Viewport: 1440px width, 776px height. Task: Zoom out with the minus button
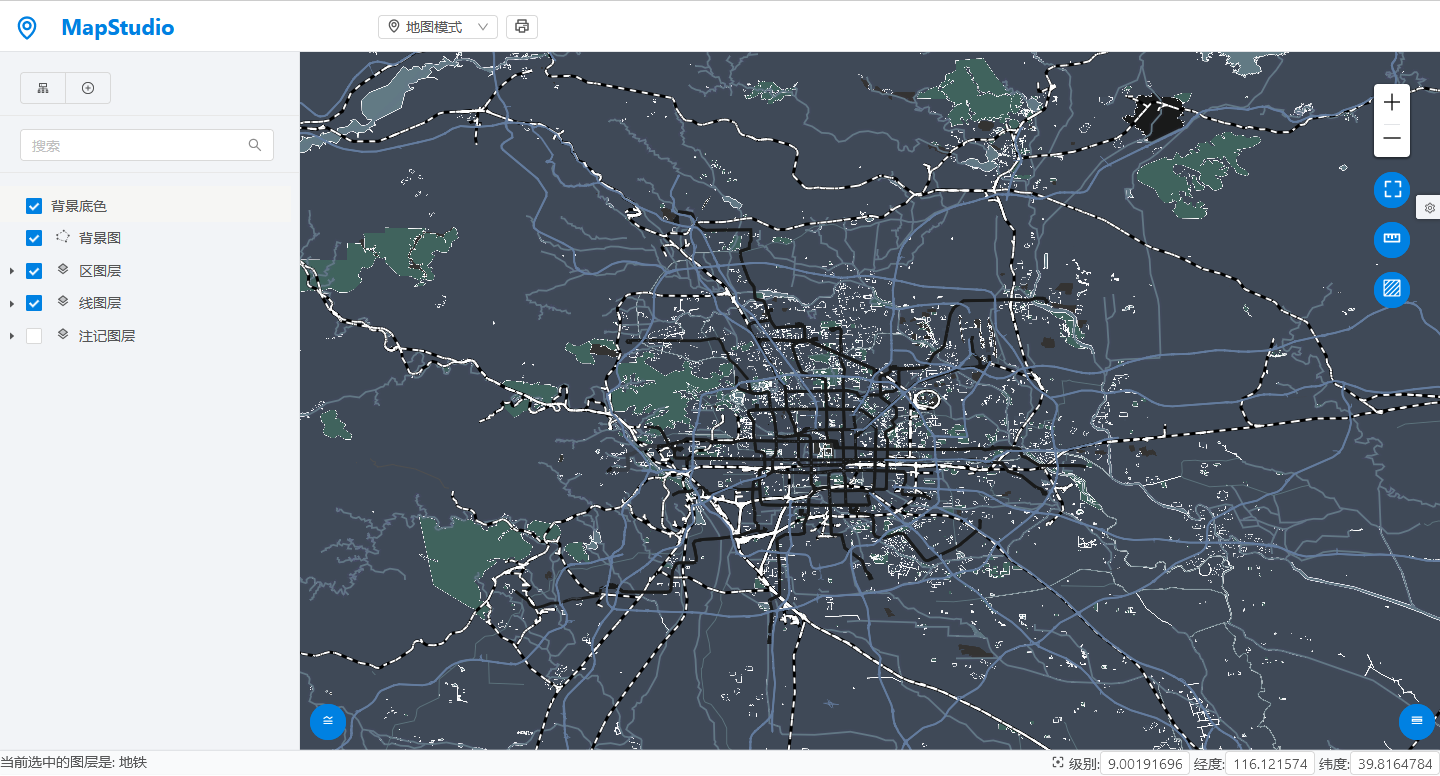click(x=1392, y=138)
